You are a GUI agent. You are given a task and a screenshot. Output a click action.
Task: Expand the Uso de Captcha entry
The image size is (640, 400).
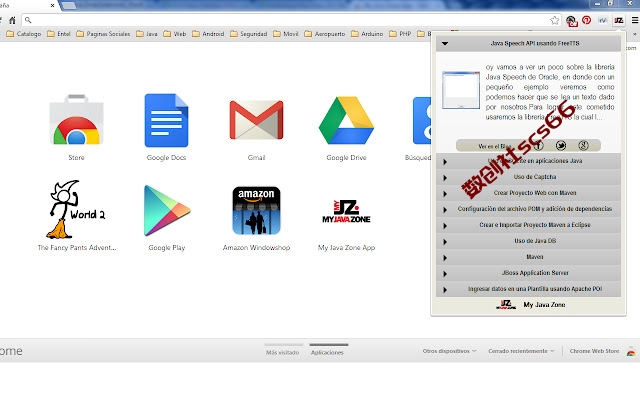click(x=528, y=177)
